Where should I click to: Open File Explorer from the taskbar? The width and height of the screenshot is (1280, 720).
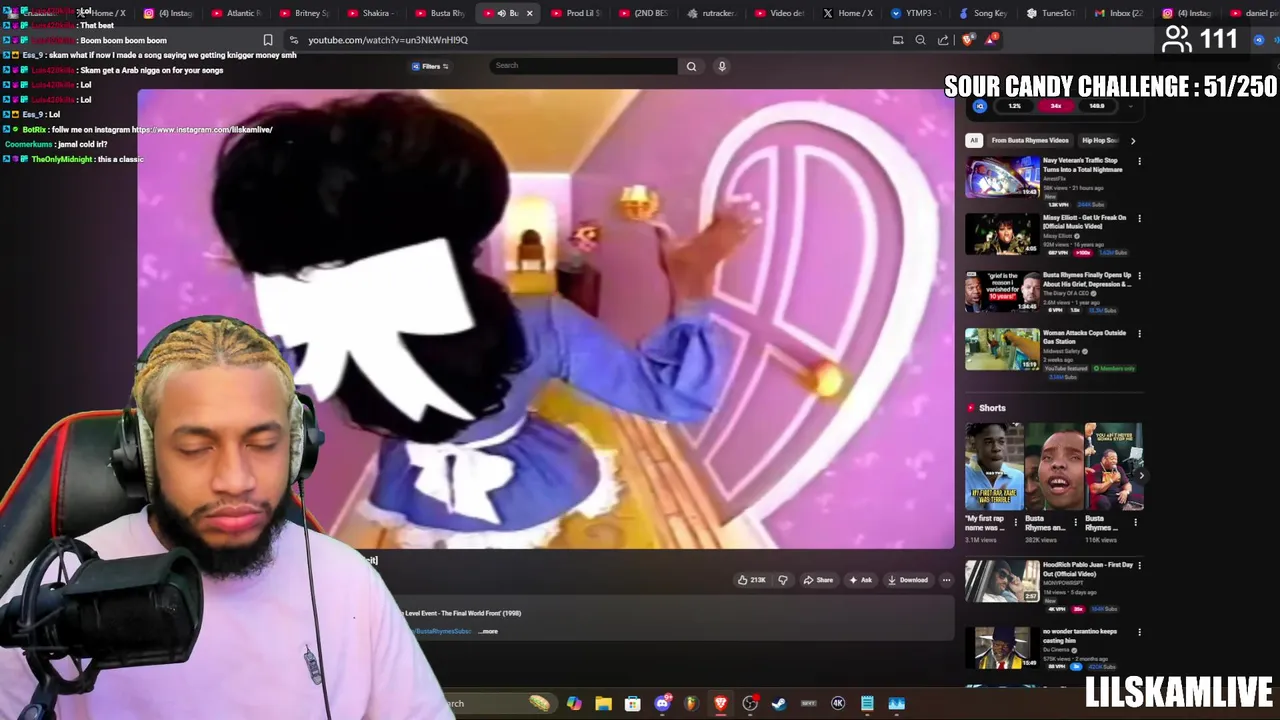click(x=603, y=704)
